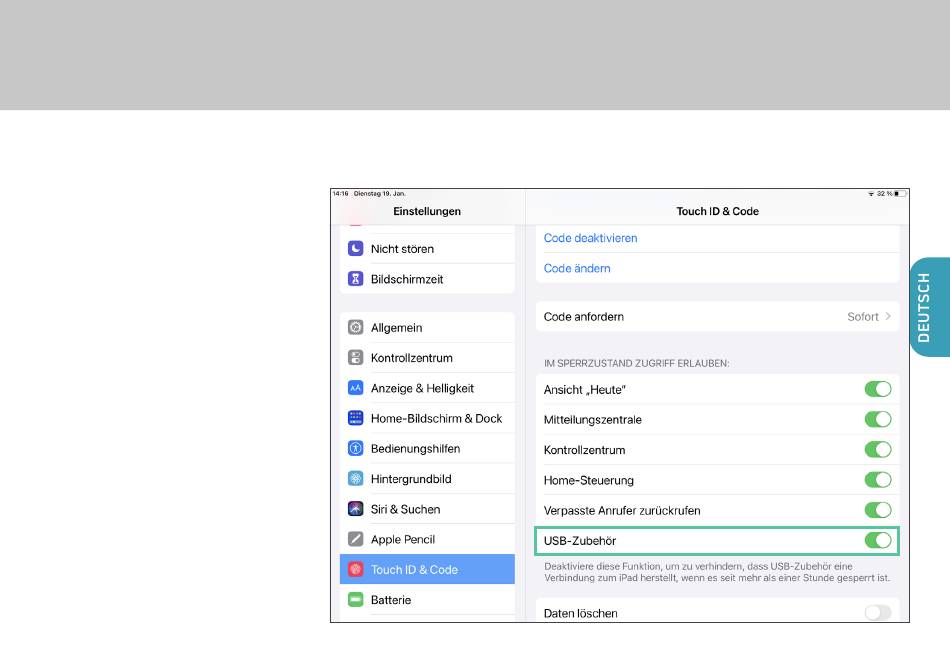Click the Hintergrundbild flower icon
The height and width of the screenshot is (670, 950).
(x=356, y=479)
